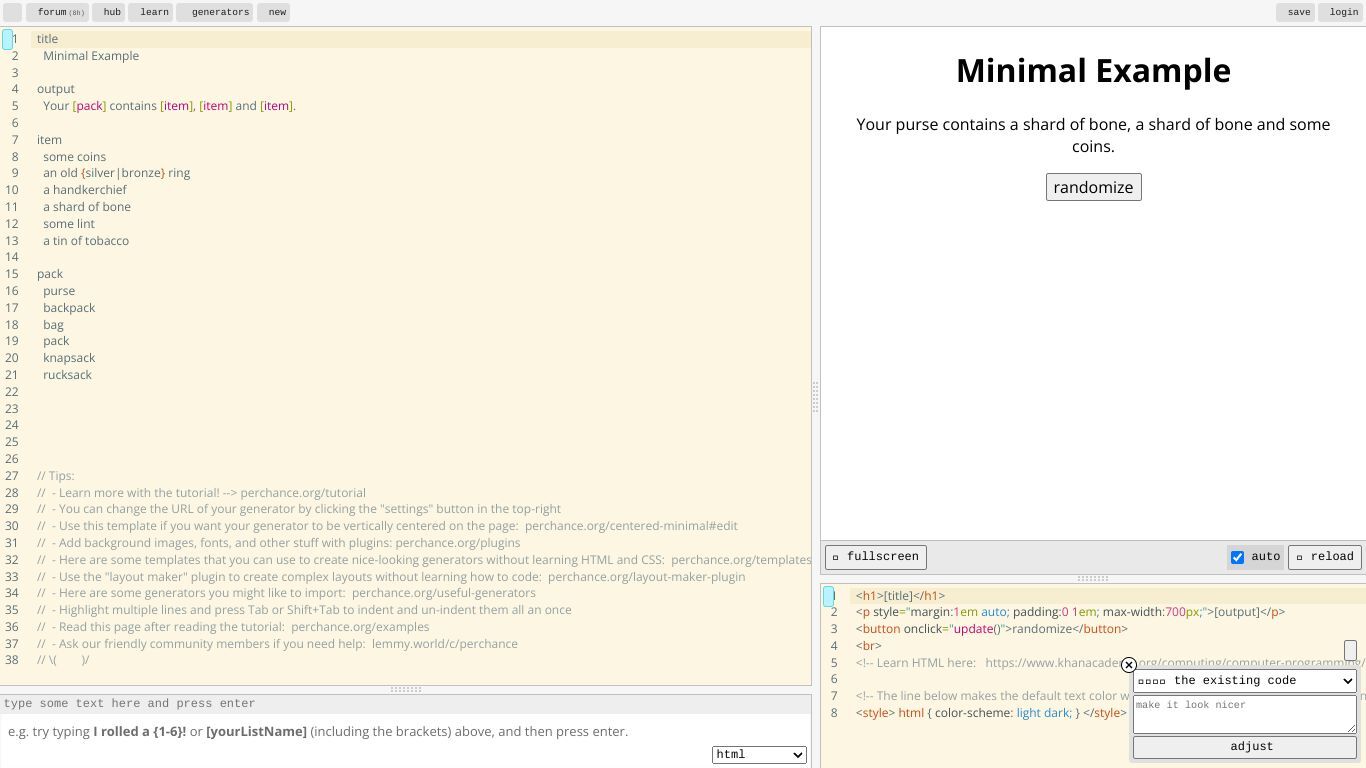
Task: Click 'some coins' on line 8
Action: point(74,157)
